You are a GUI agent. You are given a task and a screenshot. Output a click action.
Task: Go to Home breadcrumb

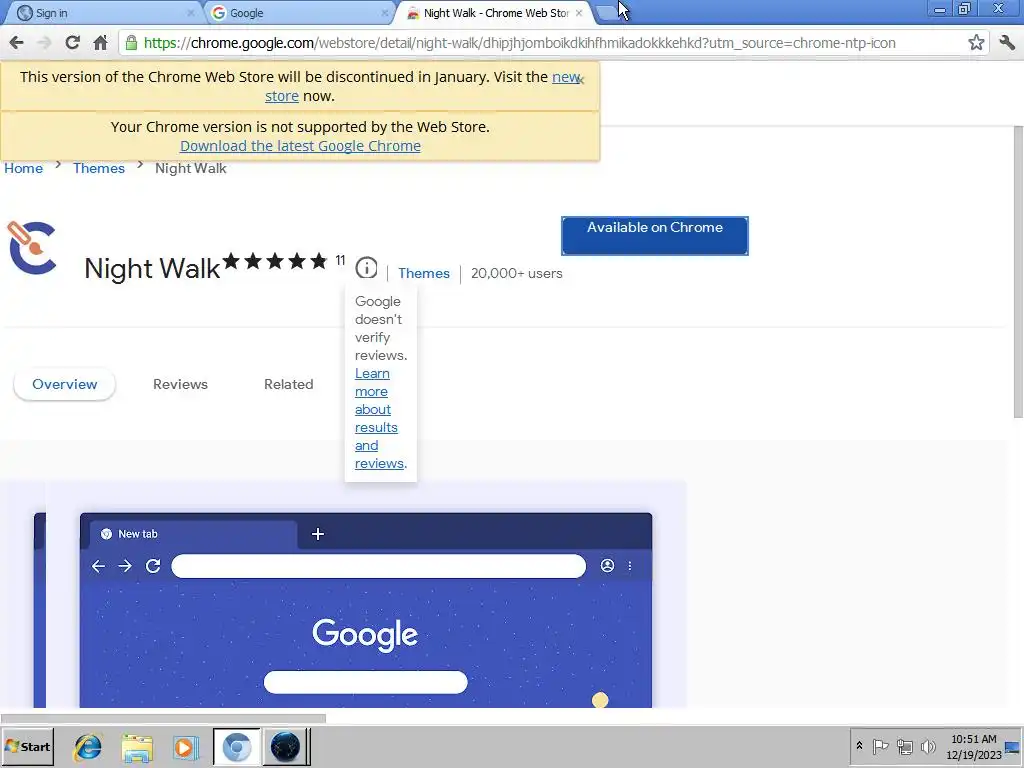[x=24, y=168]
